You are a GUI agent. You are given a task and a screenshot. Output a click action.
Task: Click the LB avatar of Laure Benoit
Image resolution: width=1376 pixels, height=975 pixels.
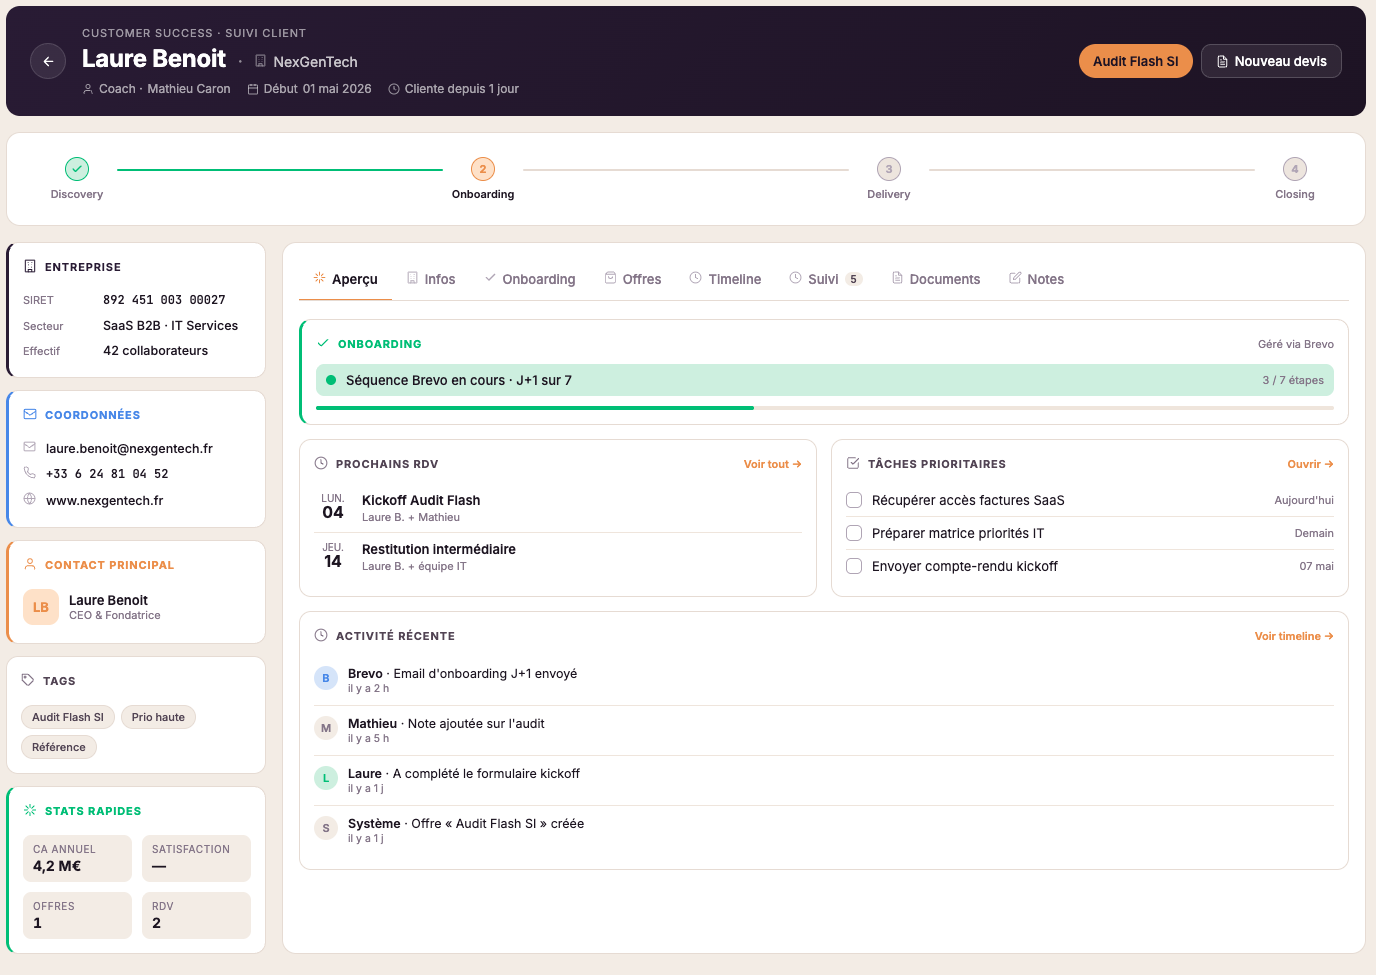41,607
